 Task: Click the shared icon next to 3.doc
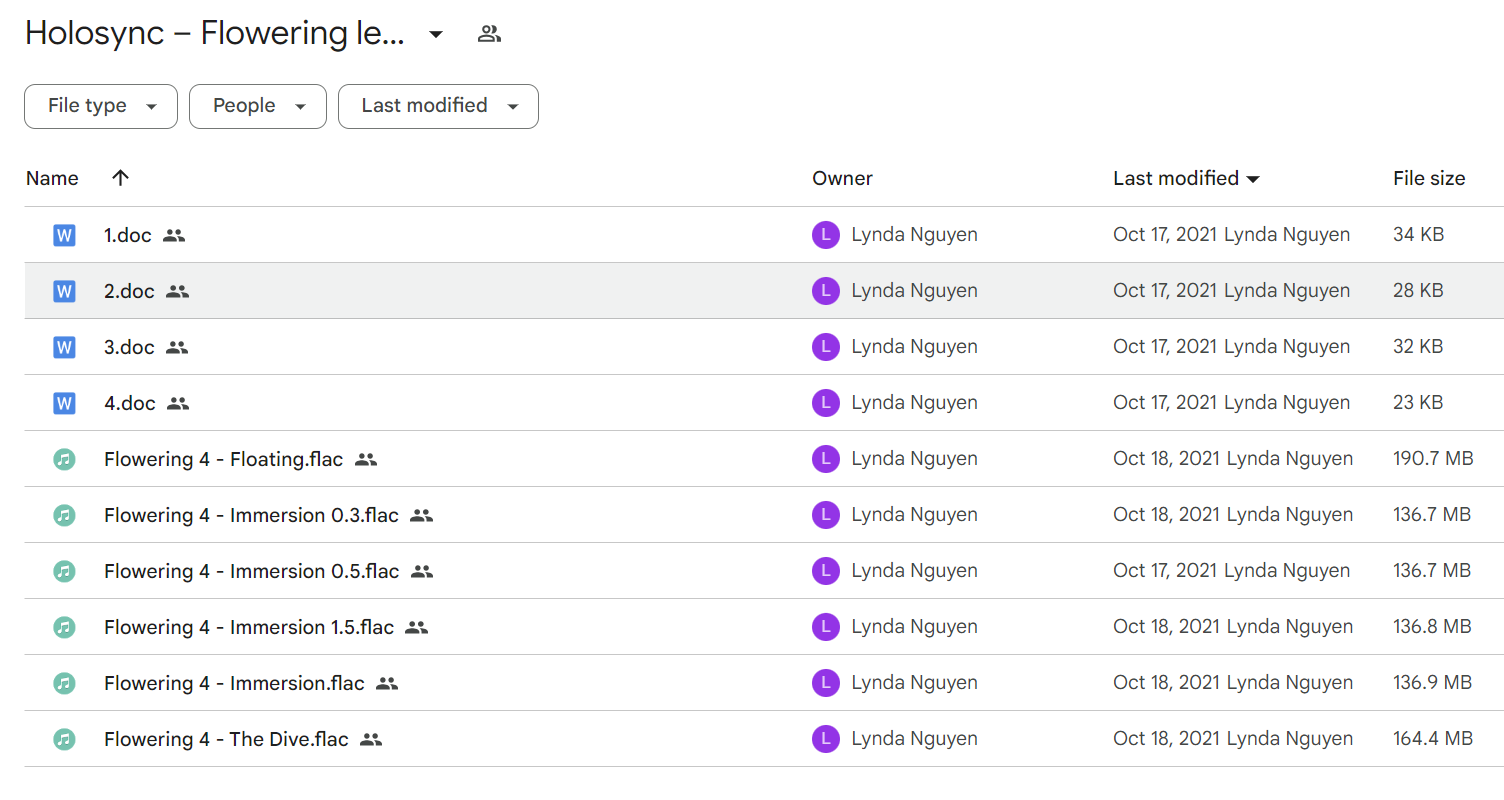177,348
